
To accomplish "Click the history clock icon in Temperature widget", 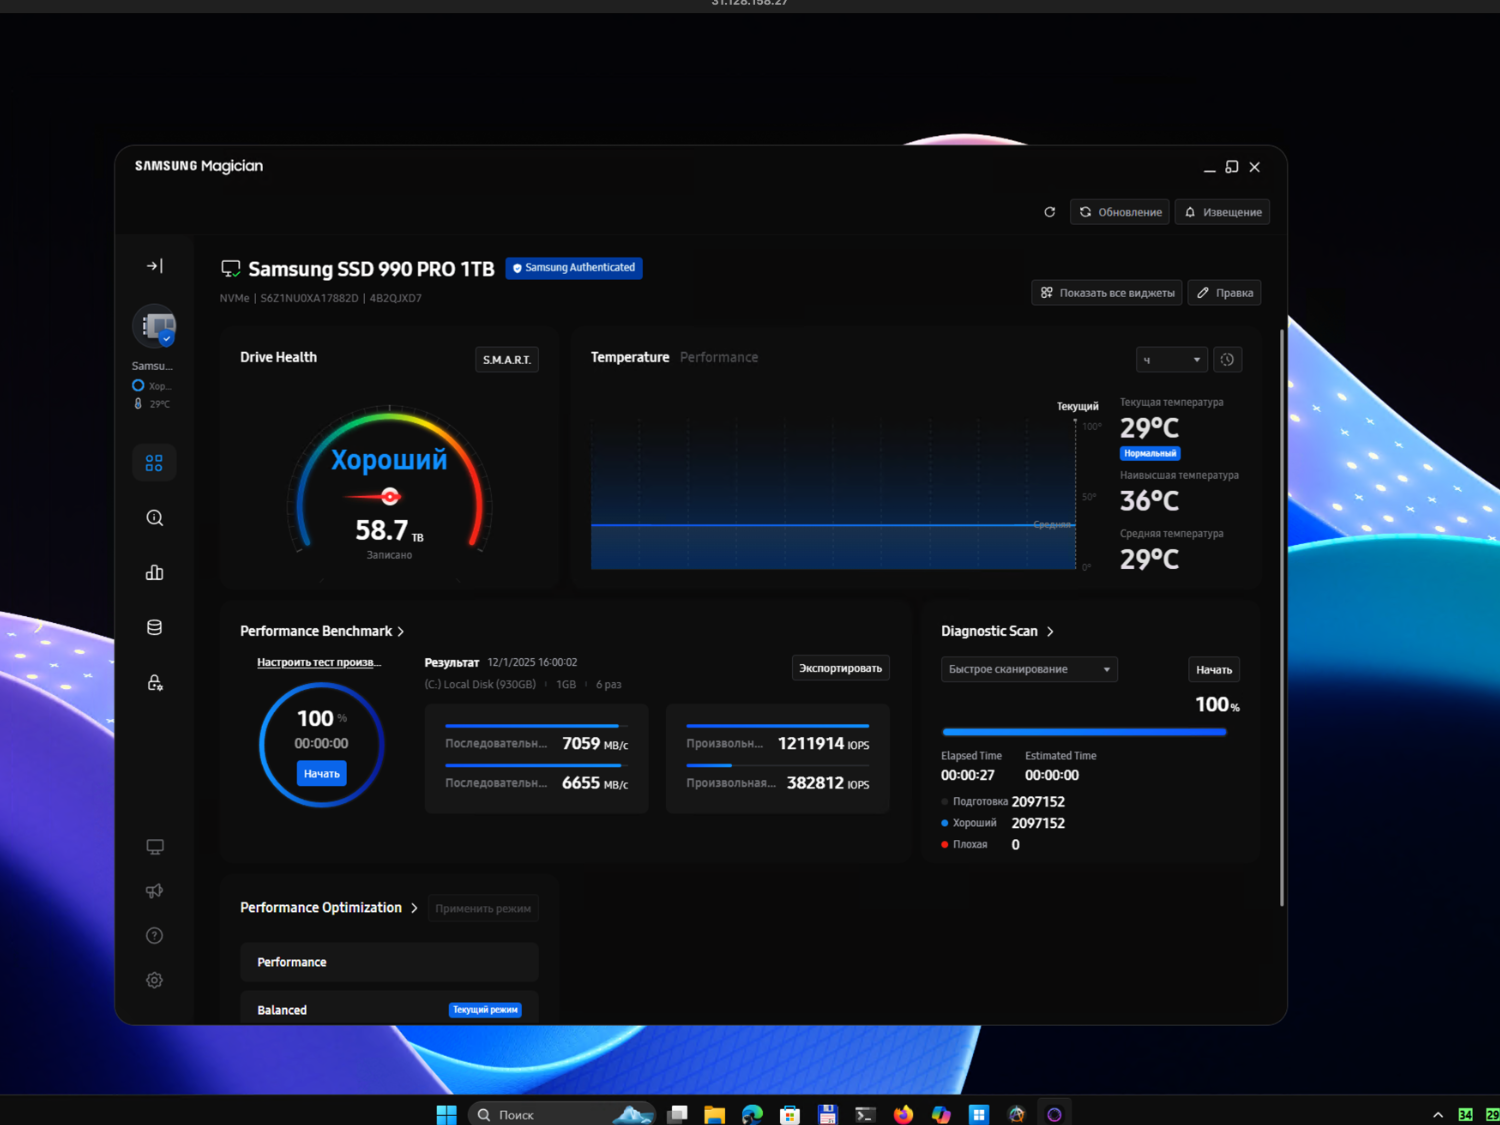I will pos(1227,360).
